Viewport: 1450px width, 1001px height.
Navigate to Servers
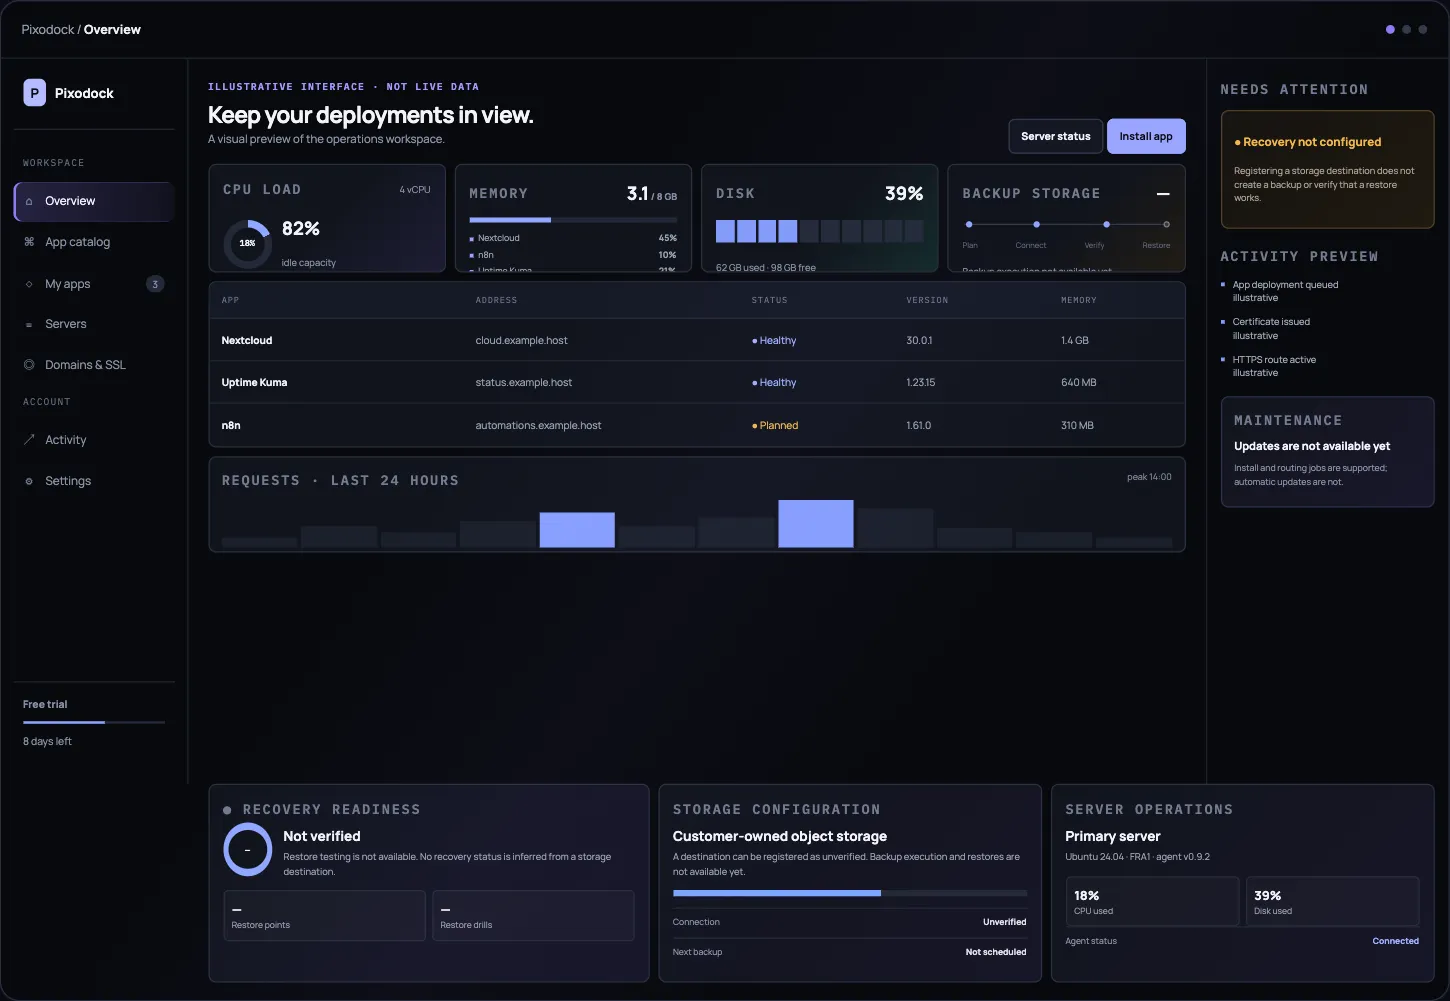tap(94, 324)
